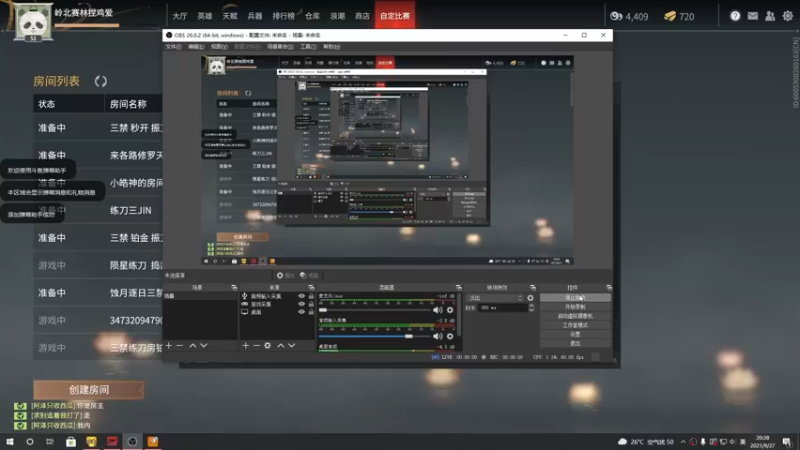The height and width of the screenshot is (450, 800).
Task: Open the 淡出 transition dropdown
Action: pos(495,298)
